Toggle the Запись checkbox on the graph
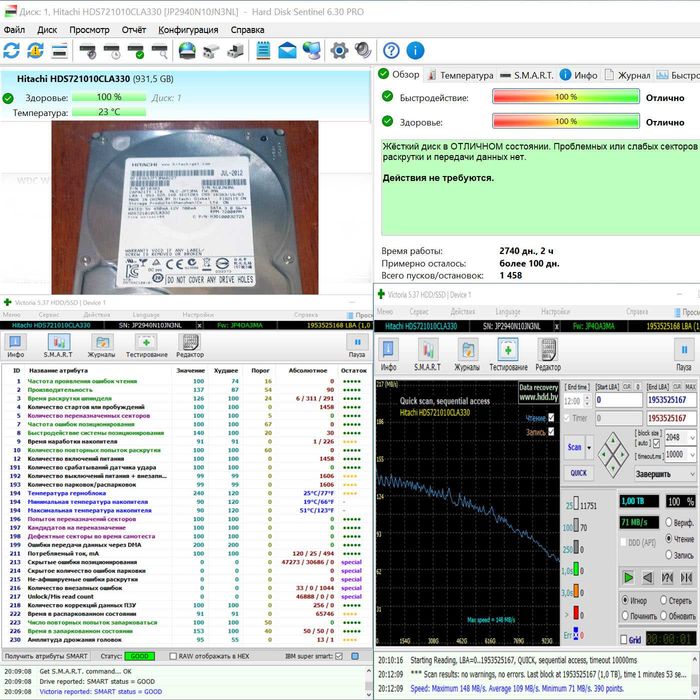 click(x=551, y=432)
